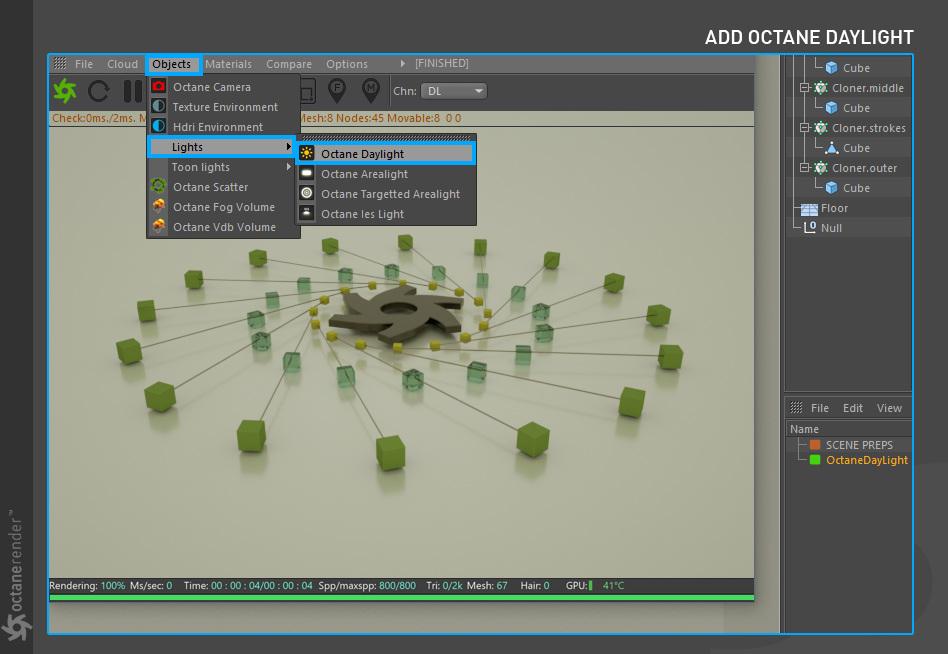Click the cube icon under Cloner.outer
Image resolution: width=948 pixels, height=654 pixels.
click(832, 187)
